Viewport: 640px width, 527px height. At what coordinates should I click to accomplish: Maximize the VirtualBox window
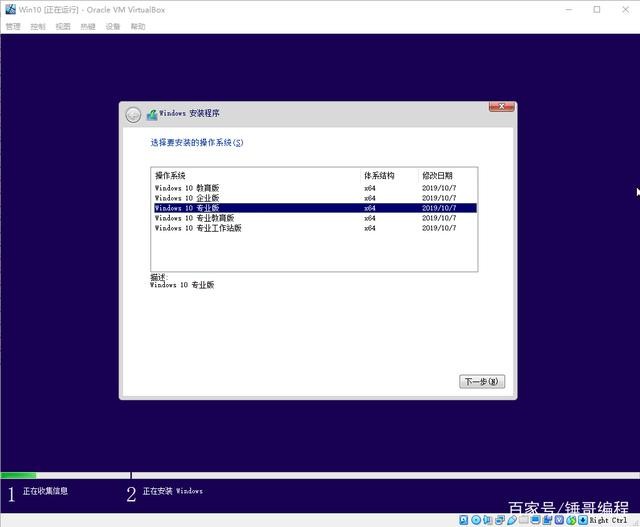pos(597,9)
